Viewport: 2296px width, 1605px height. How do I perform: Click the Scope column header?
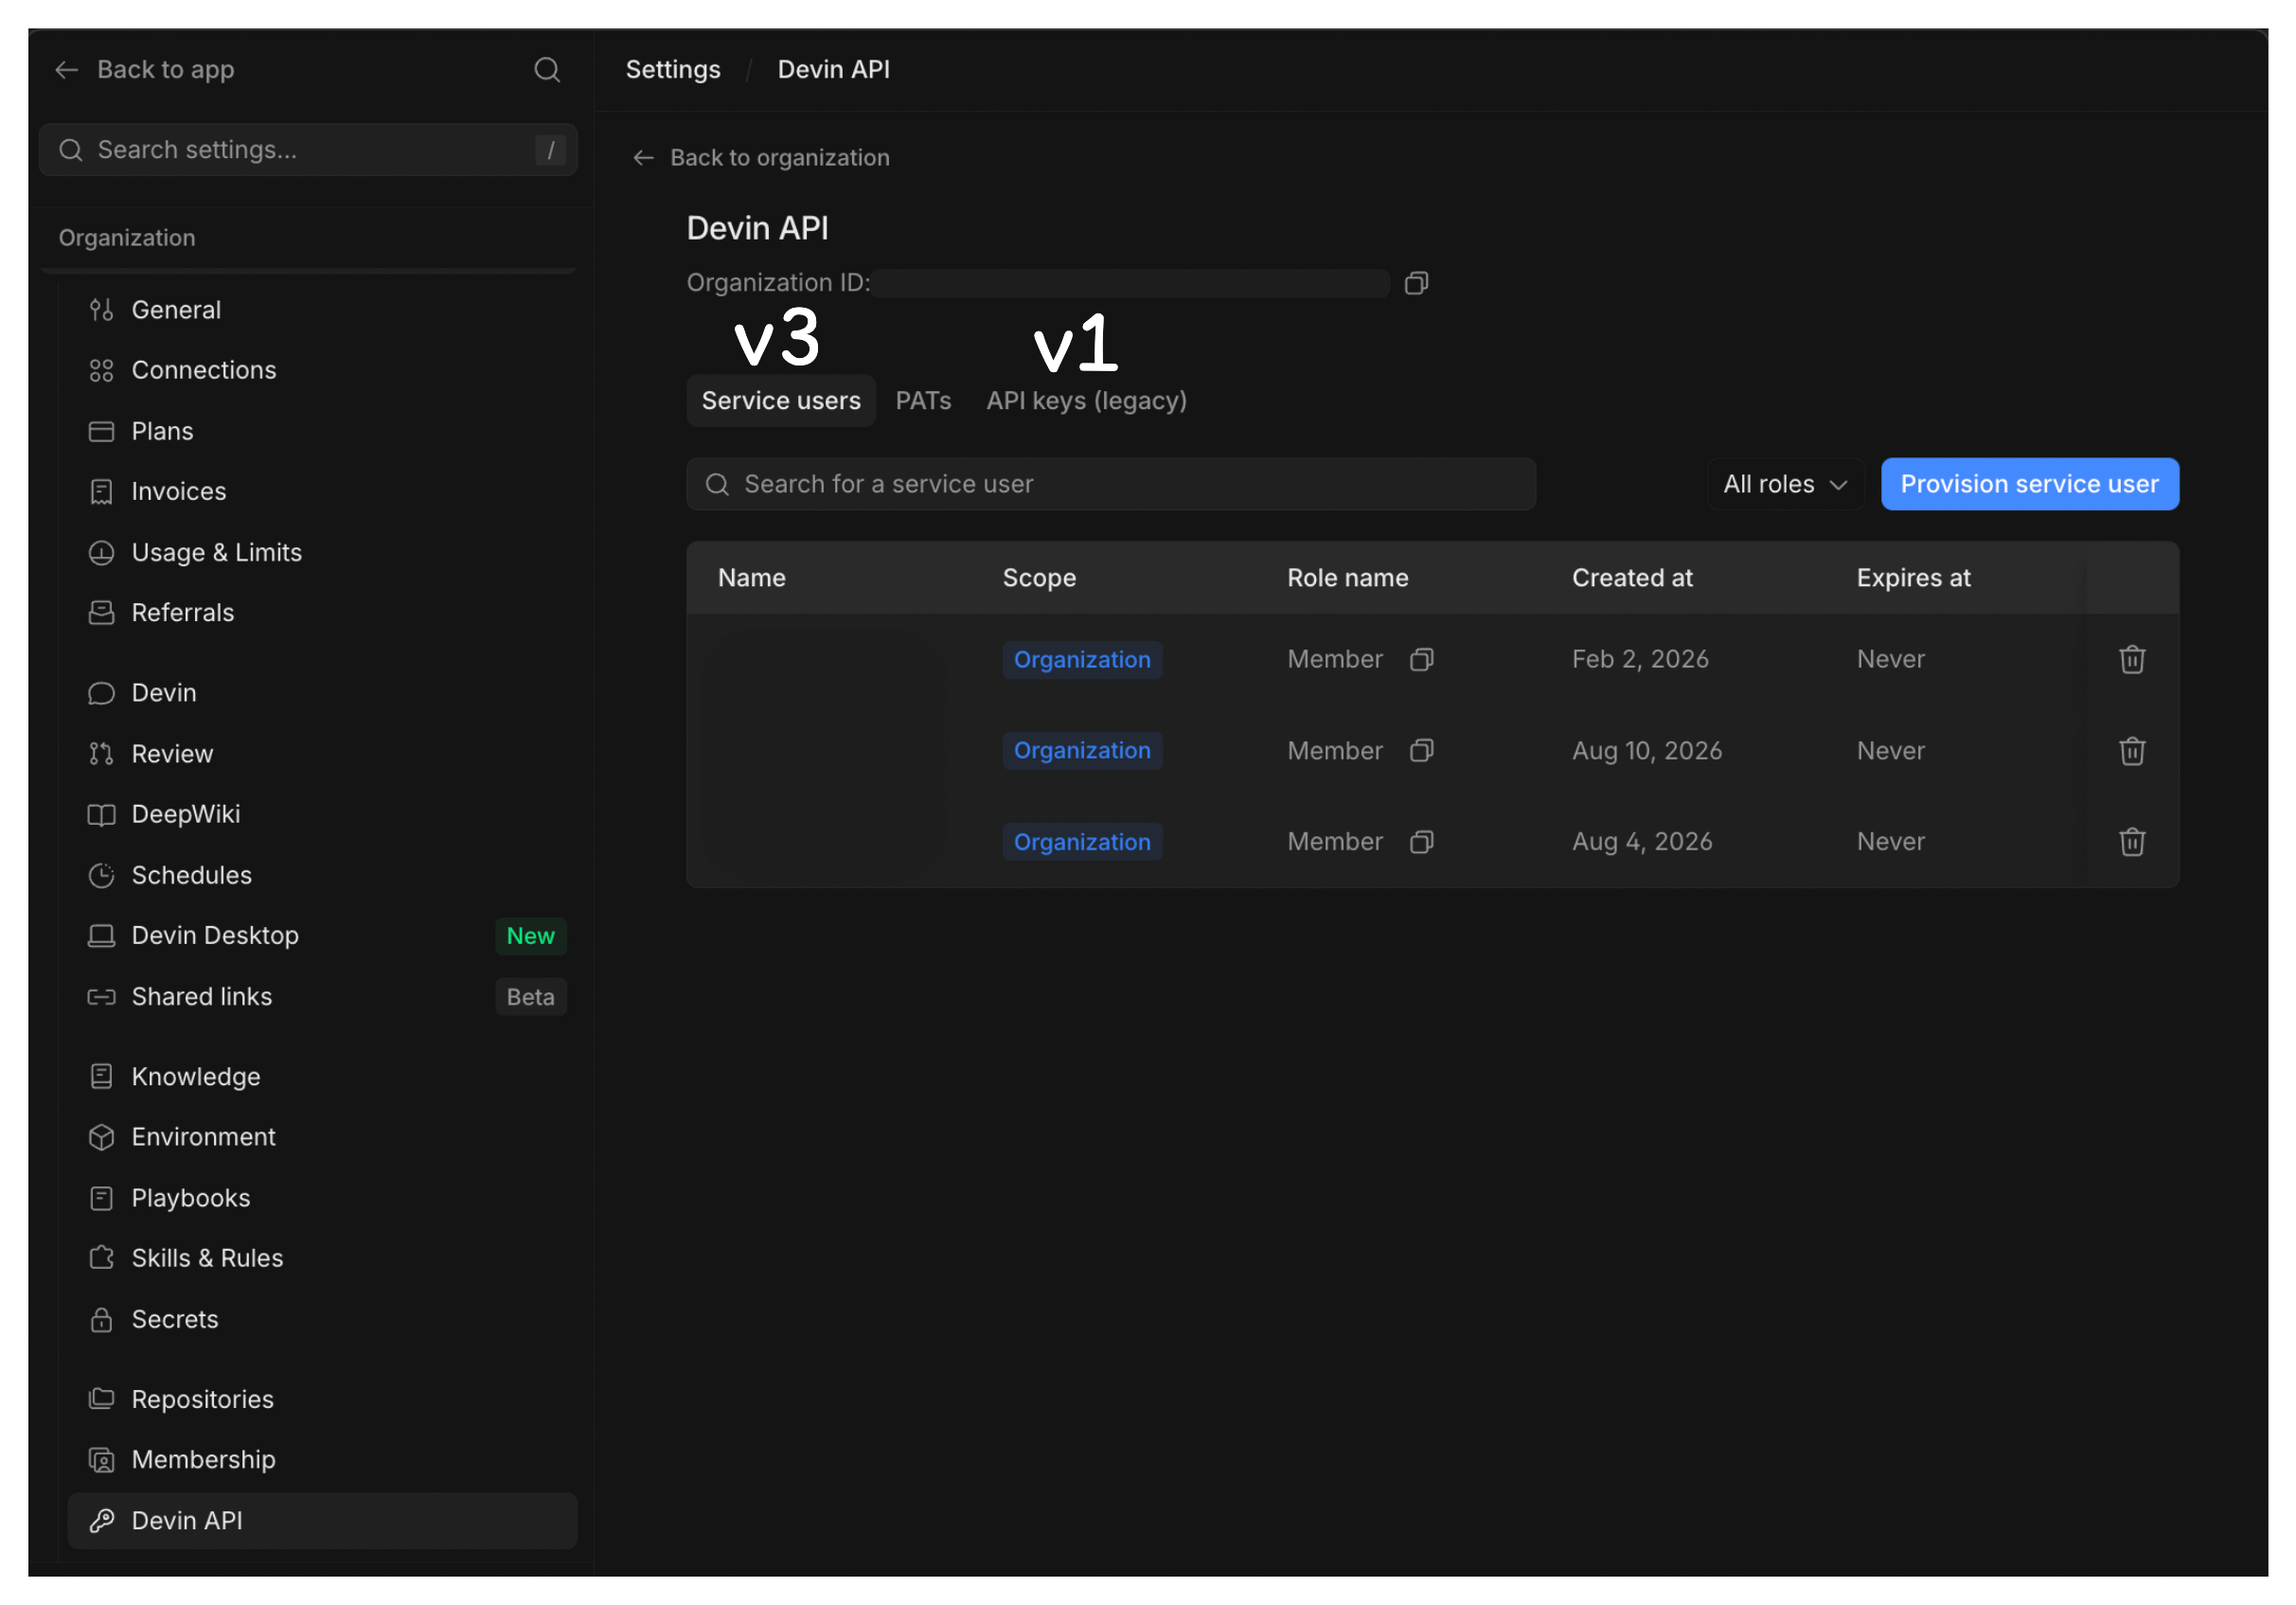tap(1039, 578)
